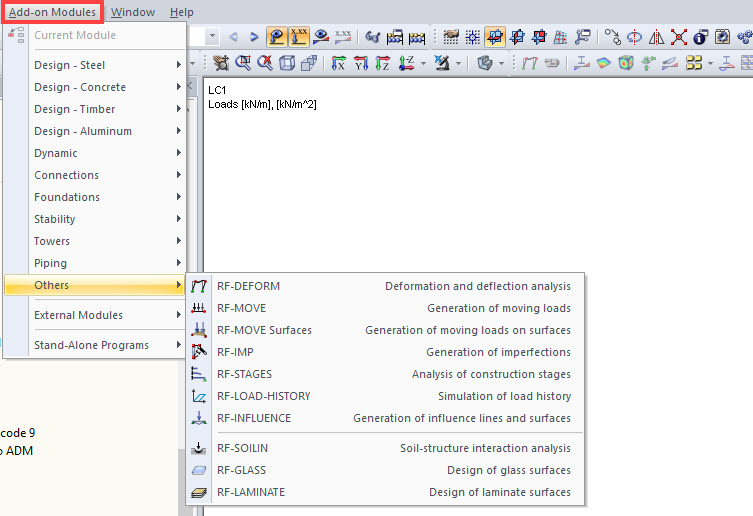Launch RF-LOAD-HISTORY simulation module

point(385,396)
